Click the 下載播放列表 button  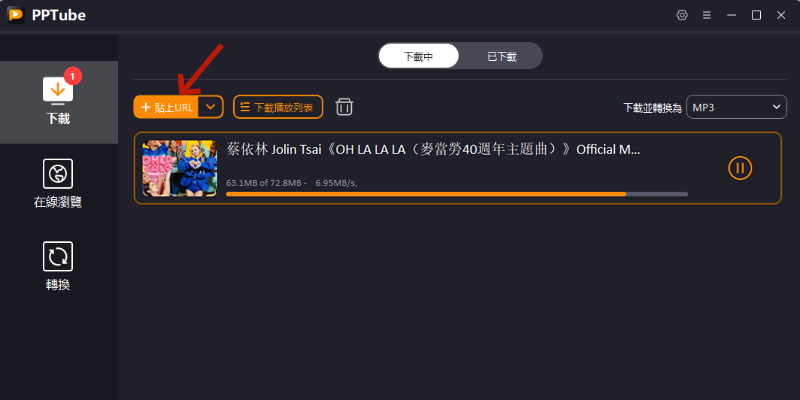click(x=278, y=107)
